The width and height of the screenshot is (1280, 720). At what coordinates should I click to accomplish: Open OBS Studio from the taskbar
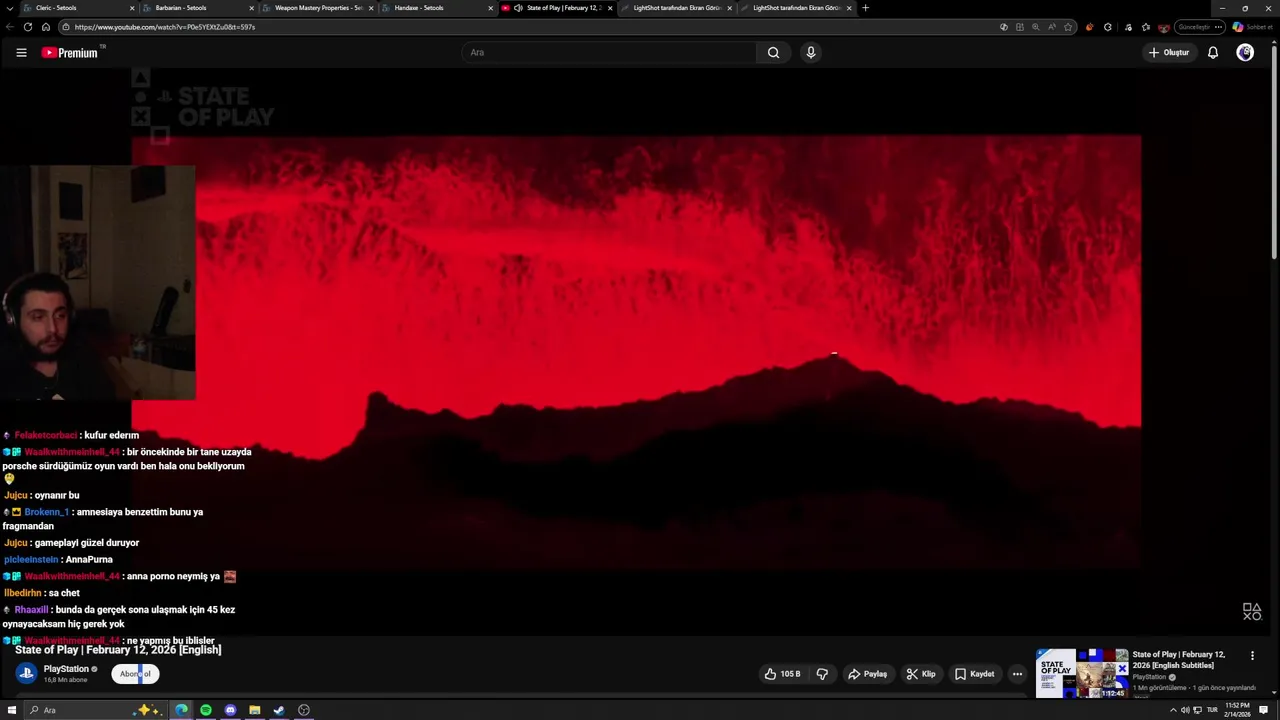pos(304,710)
